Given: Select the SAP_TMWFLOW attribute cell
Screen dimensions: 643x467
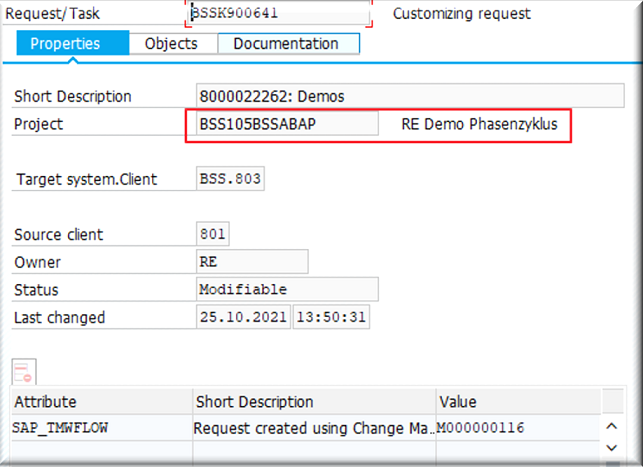Looking at the screenshot, I should coord(100,428).
